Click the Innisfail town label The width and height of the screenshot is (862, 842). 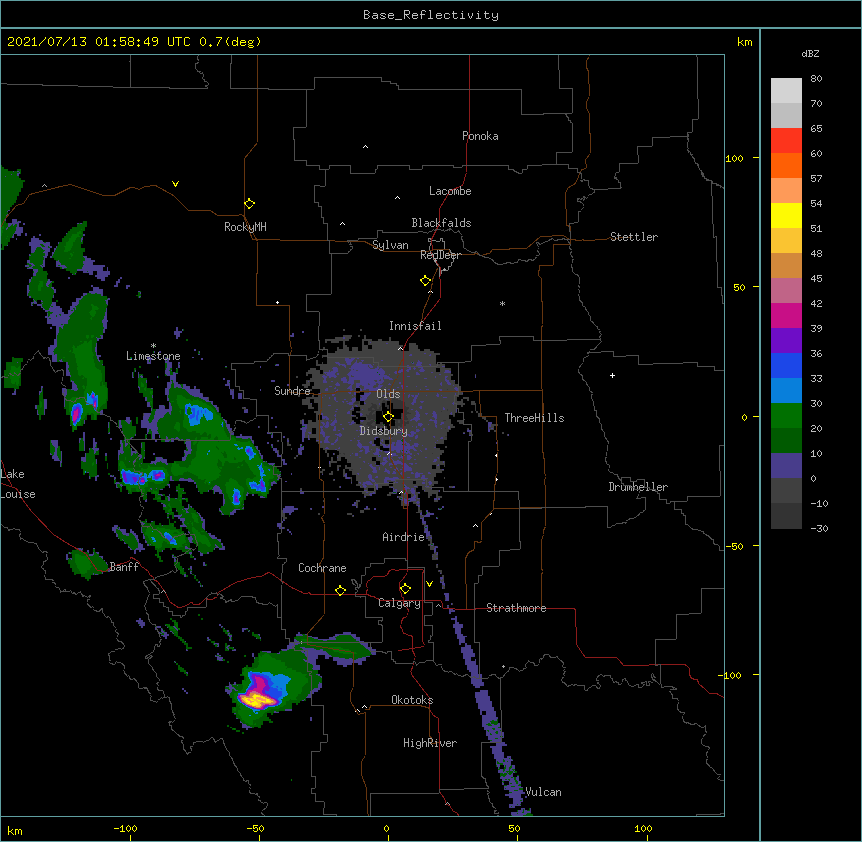[415, 326]
